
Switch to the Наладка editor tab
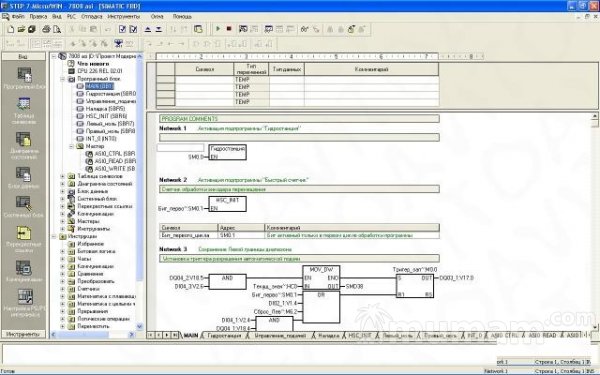click(x=329, y=336)
